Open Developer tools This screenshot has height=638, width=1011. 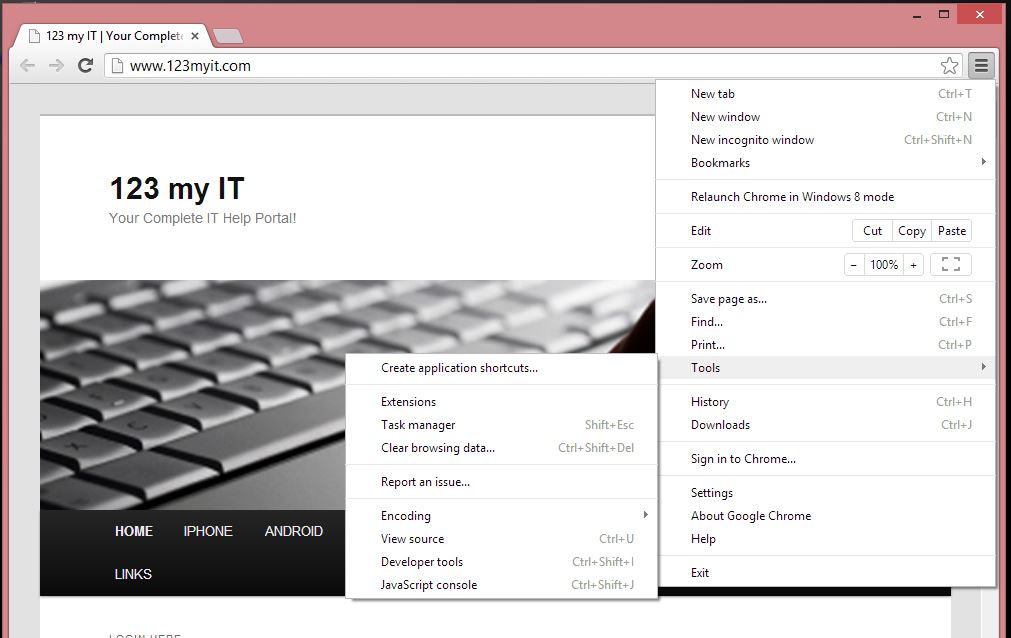(502, 562)
